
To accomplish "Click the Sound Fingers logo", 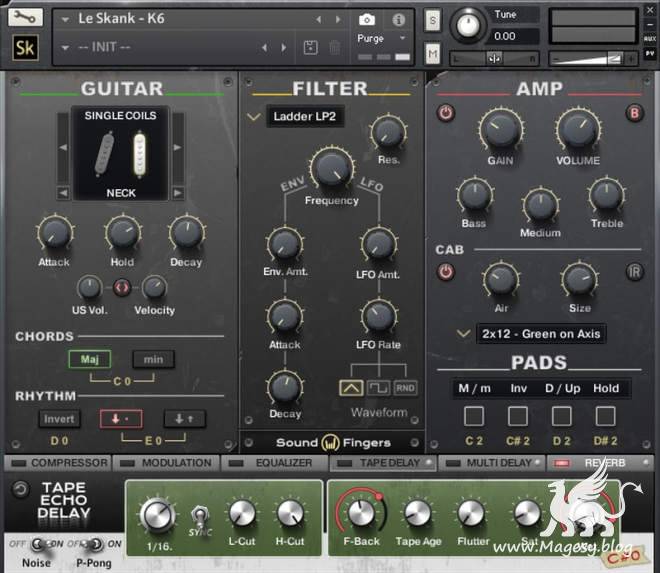I will pyautogui.click(x=333, y=442).
